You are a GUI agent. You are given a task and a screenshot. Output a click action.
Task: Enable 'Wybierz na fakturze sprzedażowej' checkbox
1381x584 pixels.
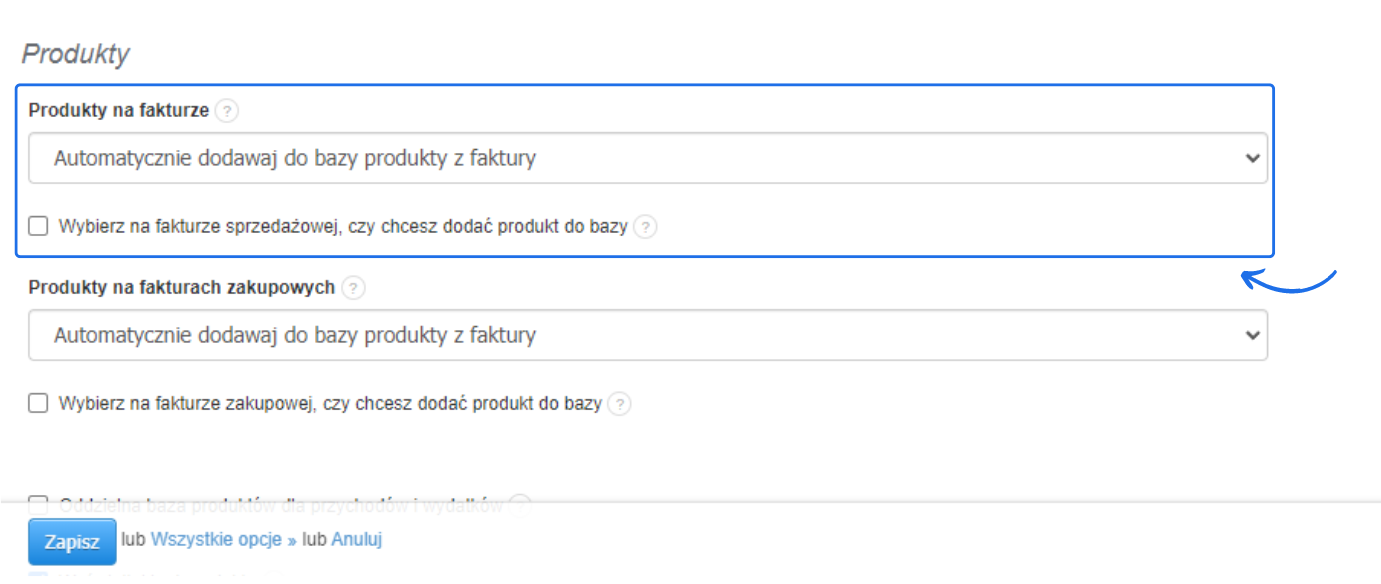(38, 226)
